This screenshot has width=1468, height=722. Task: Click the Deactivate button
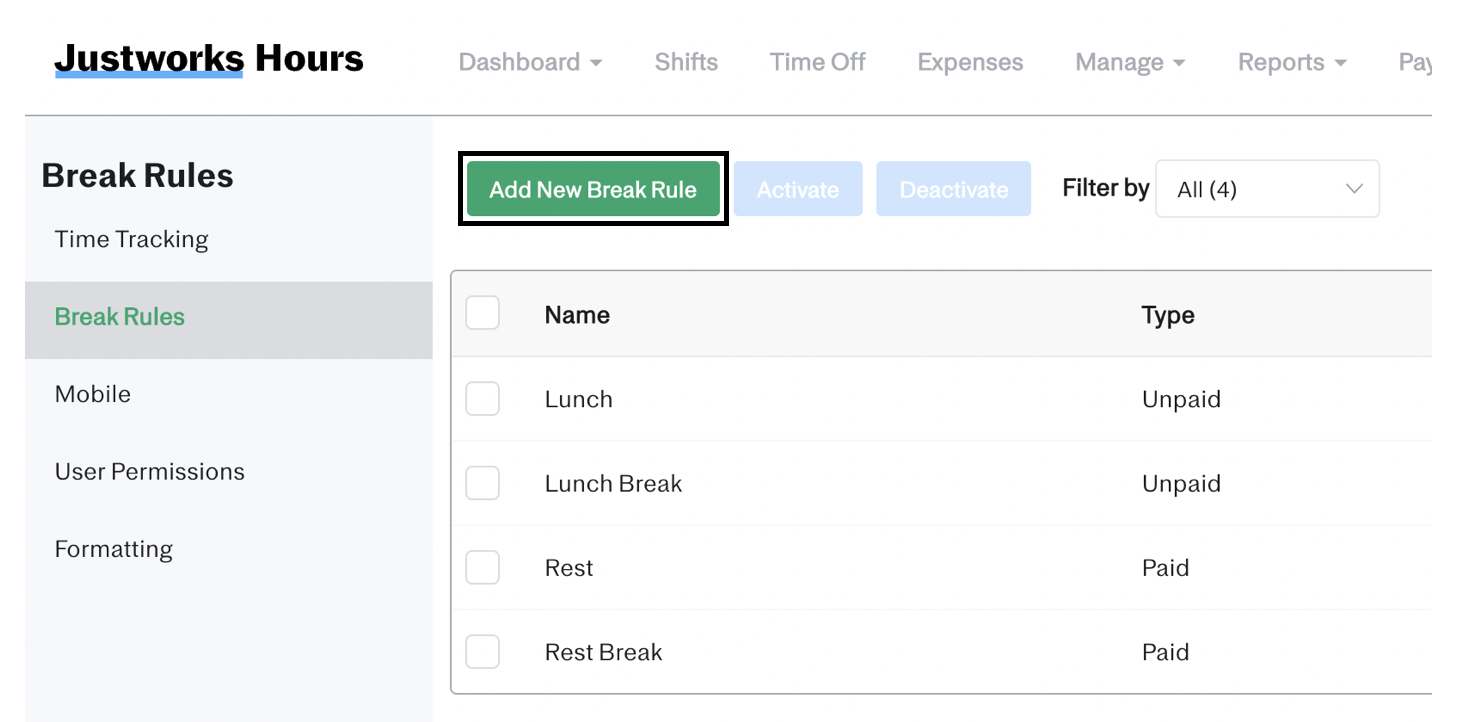pyautogui.click(x=953, y=188)
